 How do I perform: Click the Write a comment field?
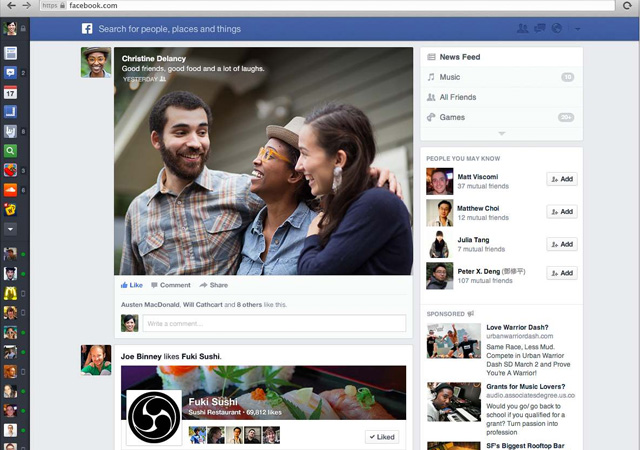pos(273,323)
